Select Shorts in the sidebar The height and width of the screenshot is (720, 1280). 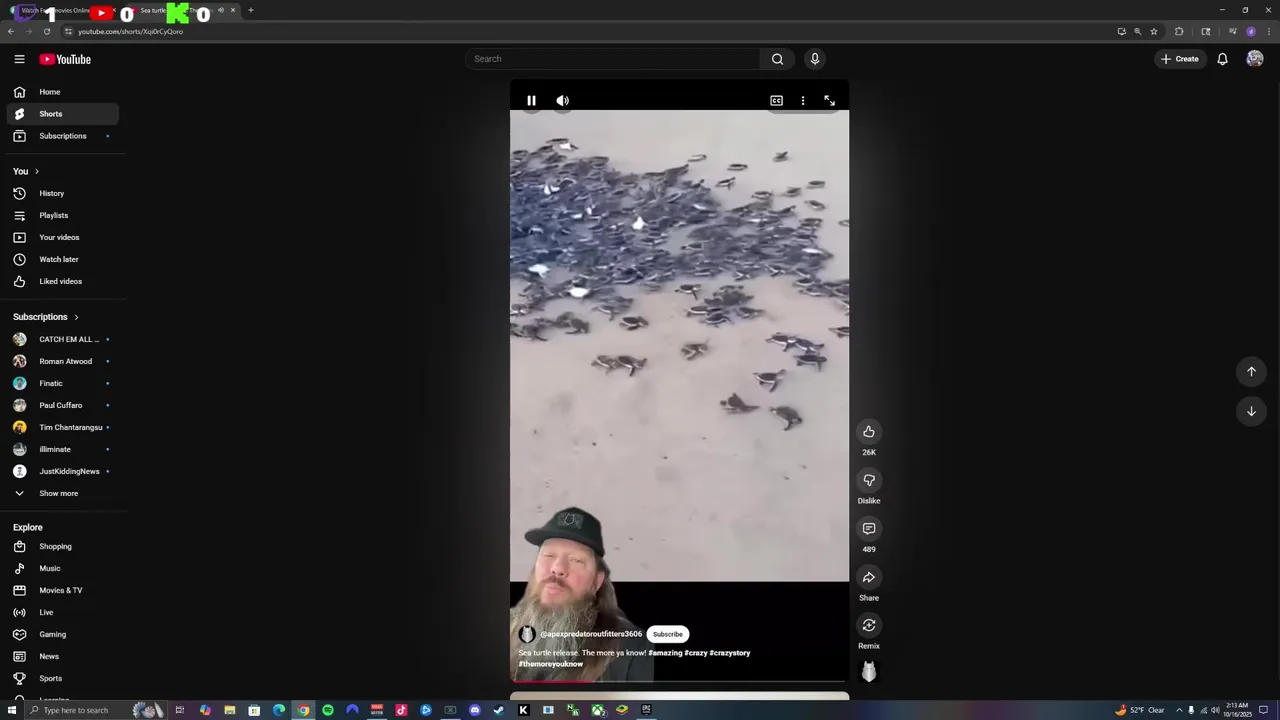63,114
